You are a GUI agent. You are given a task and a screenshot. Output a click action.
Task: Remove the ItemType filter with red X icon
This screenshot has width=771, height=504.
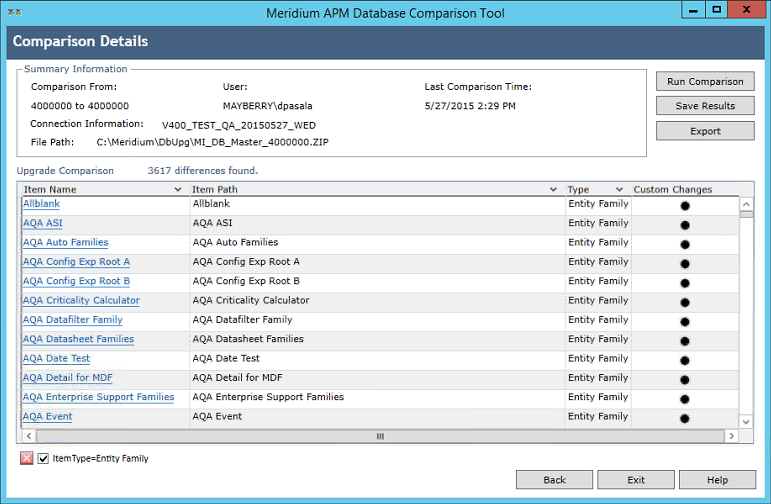tap(27, 458)
